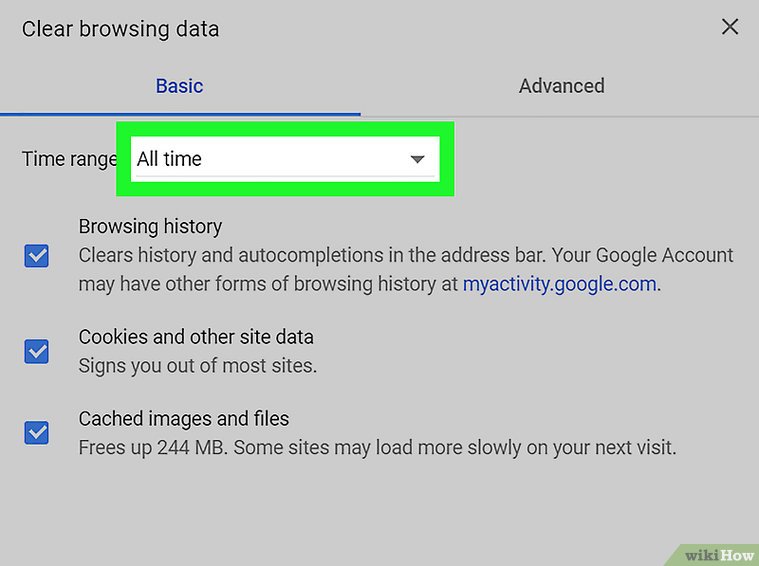Uncheck the Browsing history checkbox
This screenshot has height=566, width=759.
click(37, 257)
